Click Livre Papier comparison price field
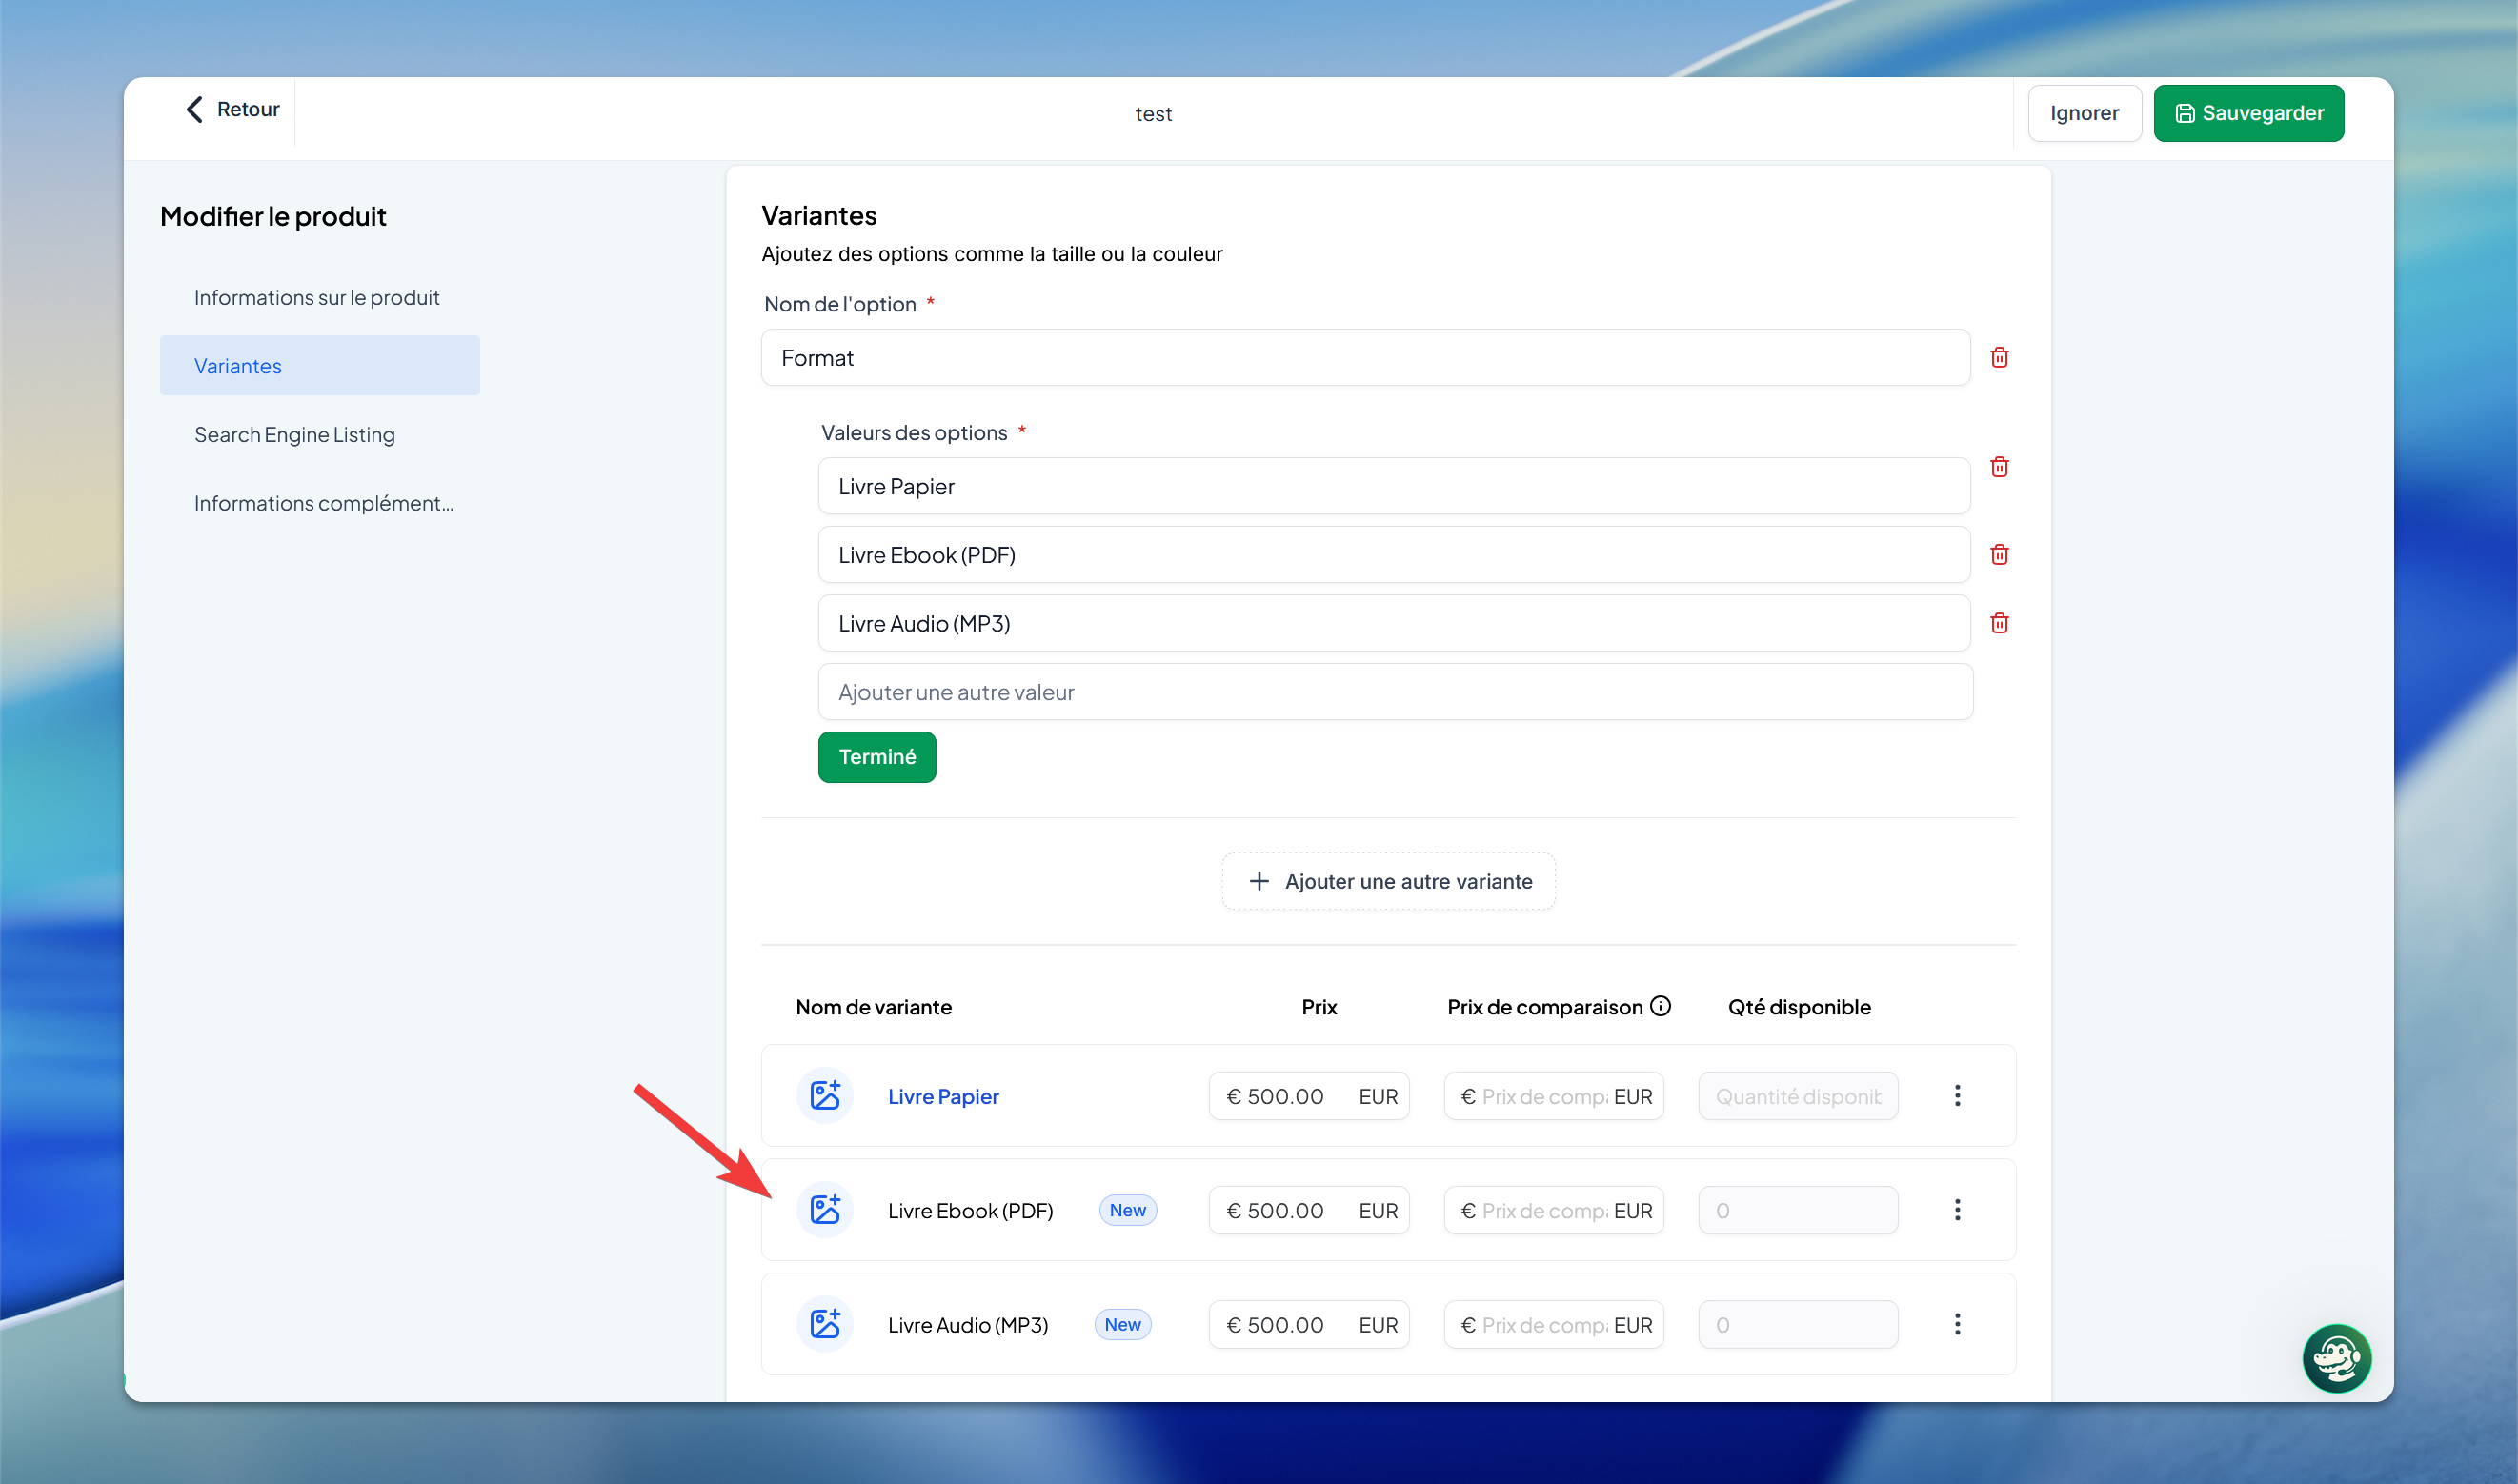 tap(1554, 1096)
